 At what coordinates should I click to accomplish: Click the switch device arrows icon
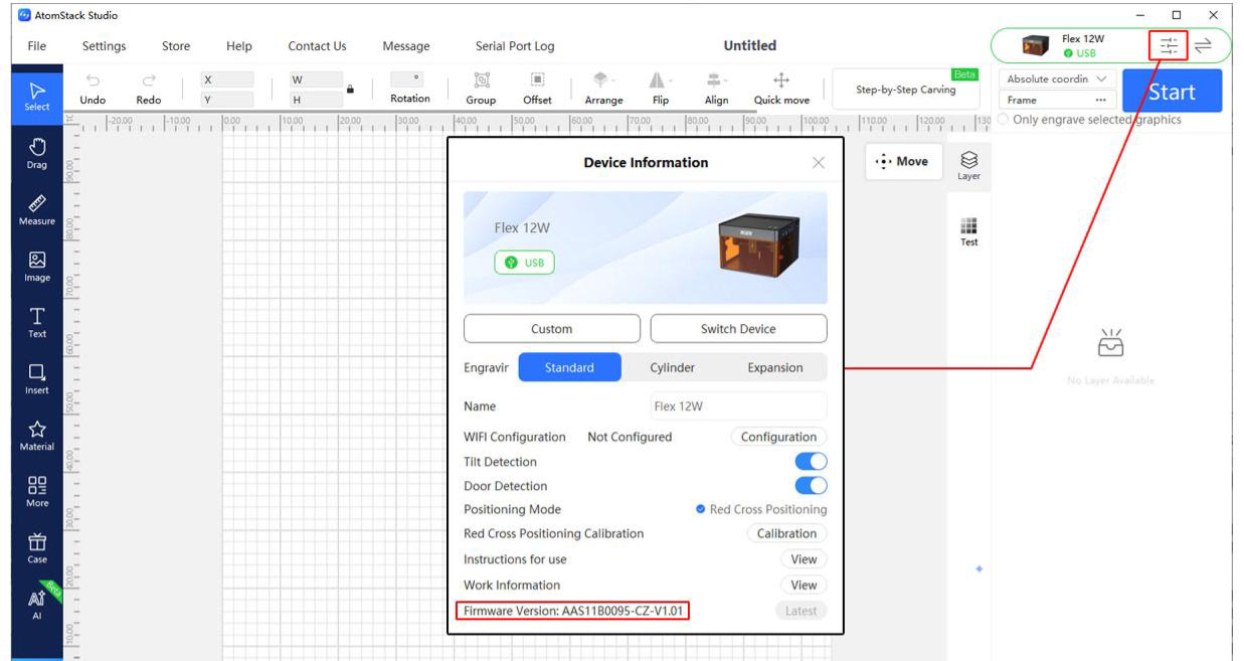(x=1203, y=45)
